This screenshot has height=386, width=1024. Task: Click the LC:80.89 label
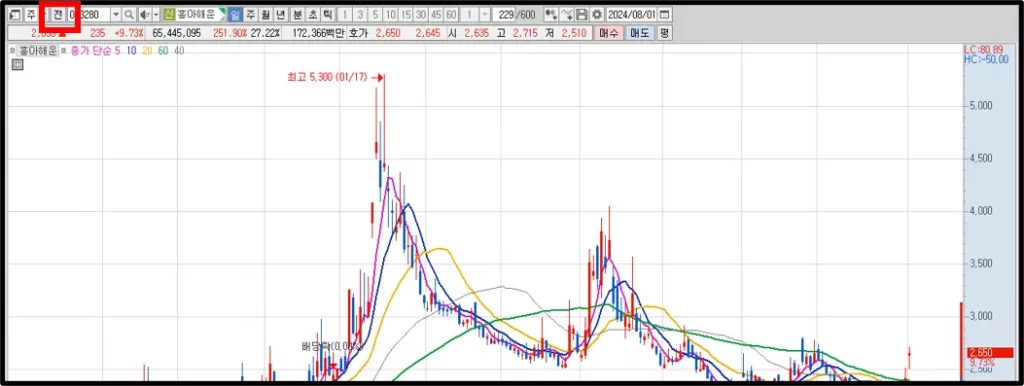983,49
